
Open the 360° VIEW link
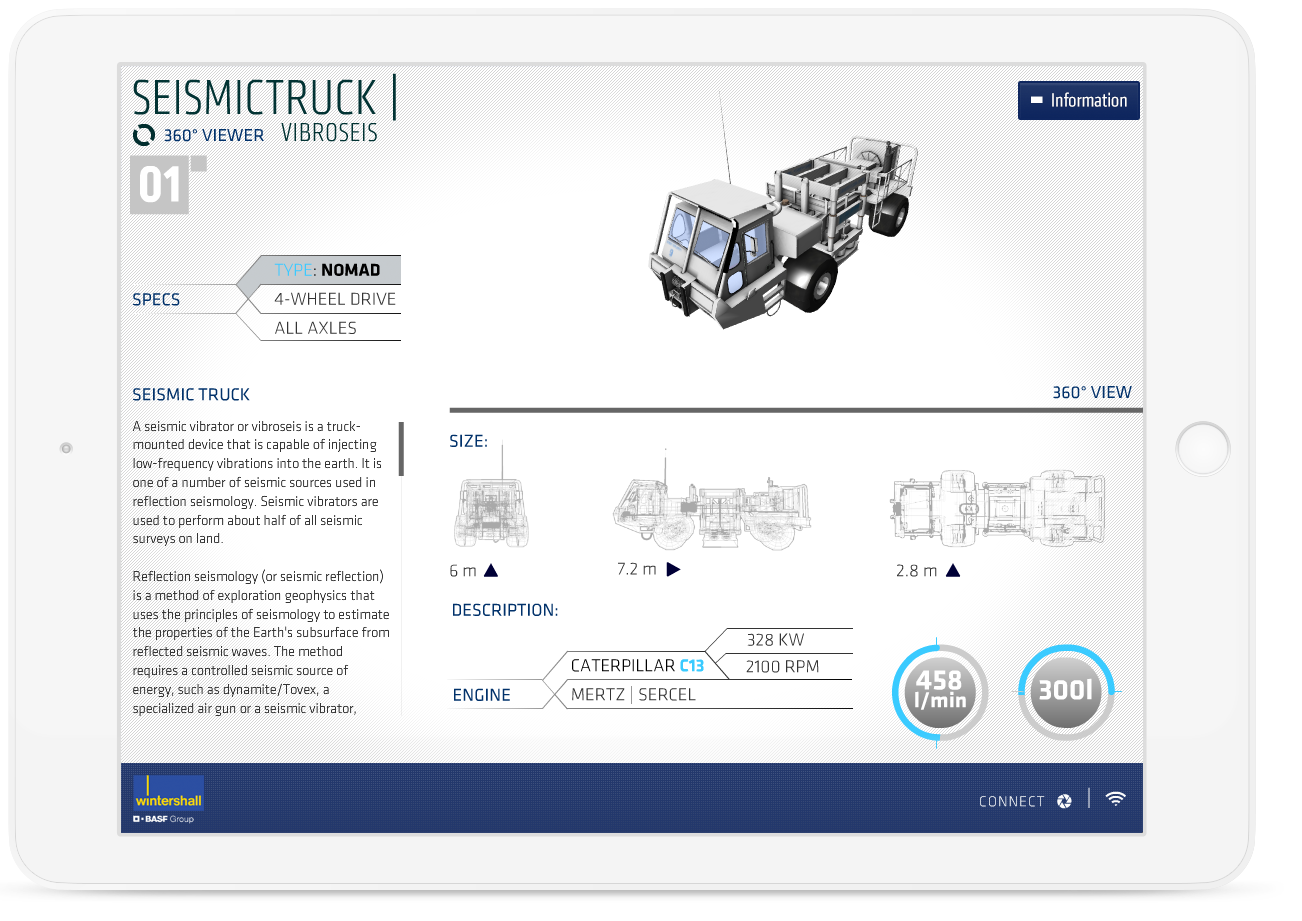point(1091,393)
